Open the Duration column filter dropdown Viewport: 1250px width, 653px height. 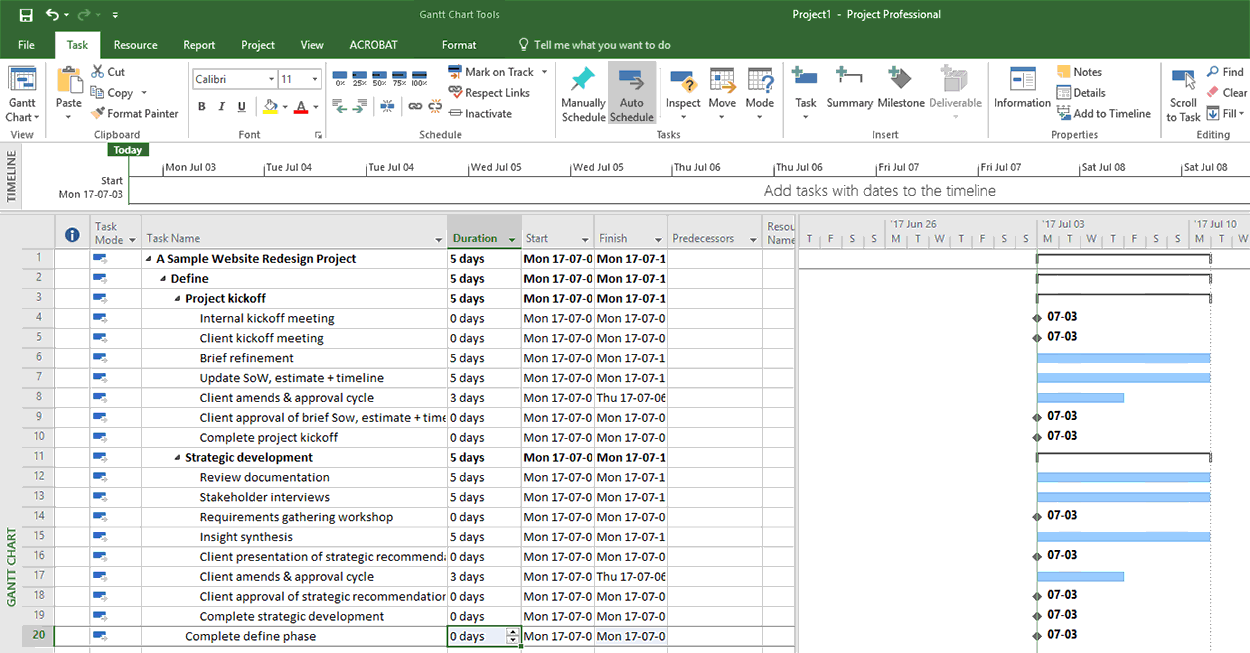[512, 239]
